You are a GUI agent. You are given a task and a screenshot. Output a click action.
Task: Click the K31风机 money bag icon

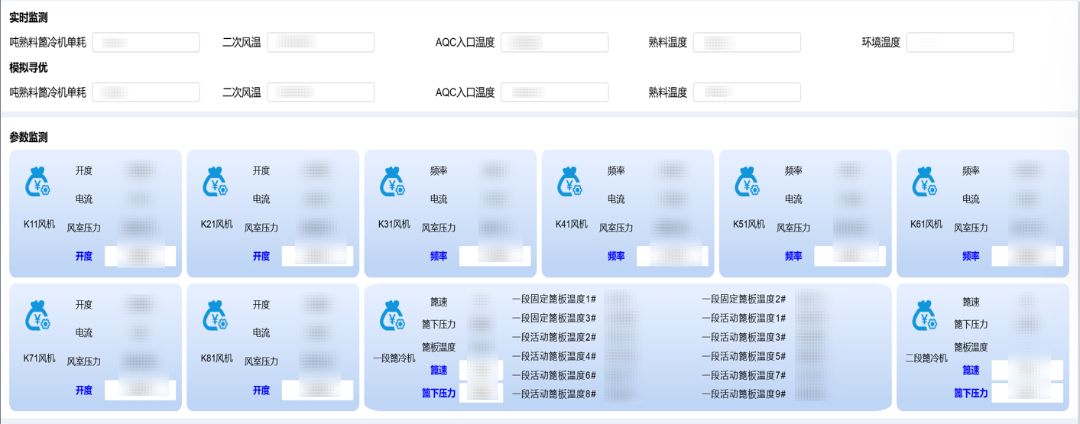(394, 182)
